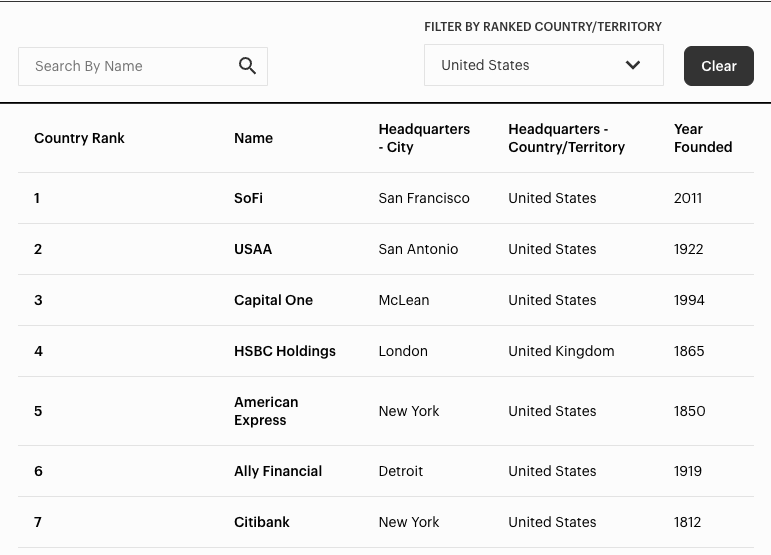Open the Capital One entry

click(x=273, y=300)
